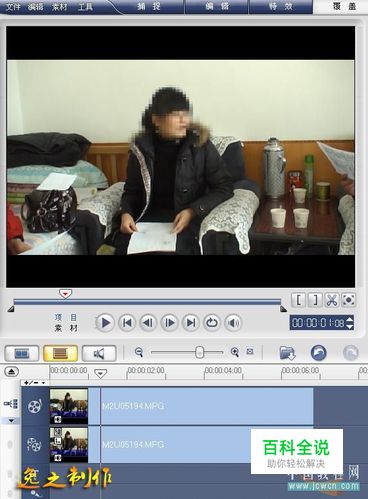
Task: Undo the last action
Action: tap(318, 353)
